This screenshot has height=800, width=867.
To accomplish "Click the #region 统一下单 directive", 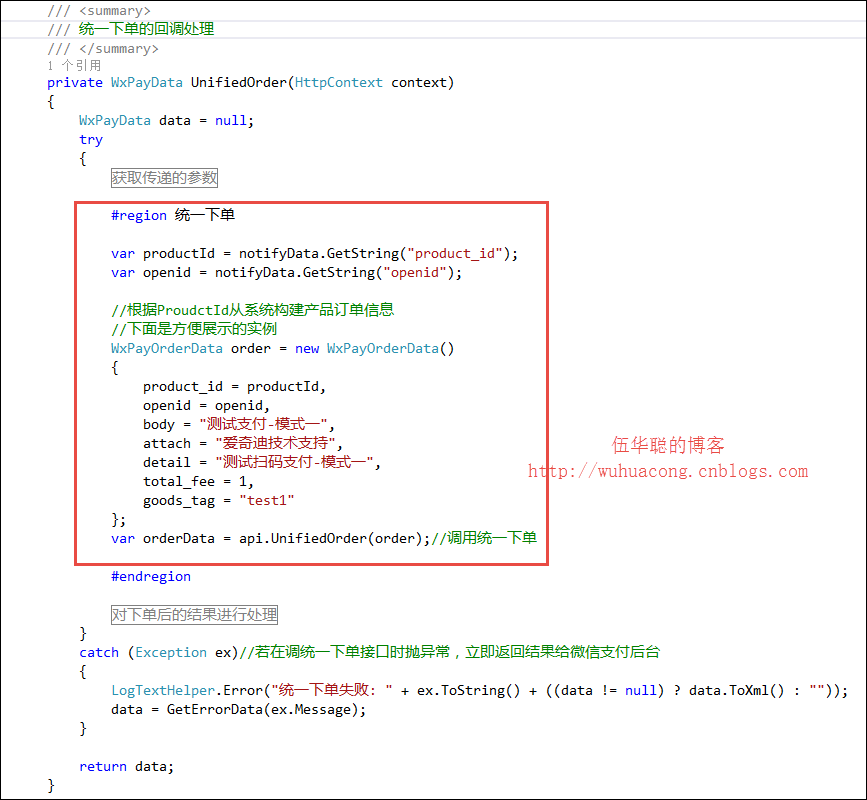I will coord(173,215).
